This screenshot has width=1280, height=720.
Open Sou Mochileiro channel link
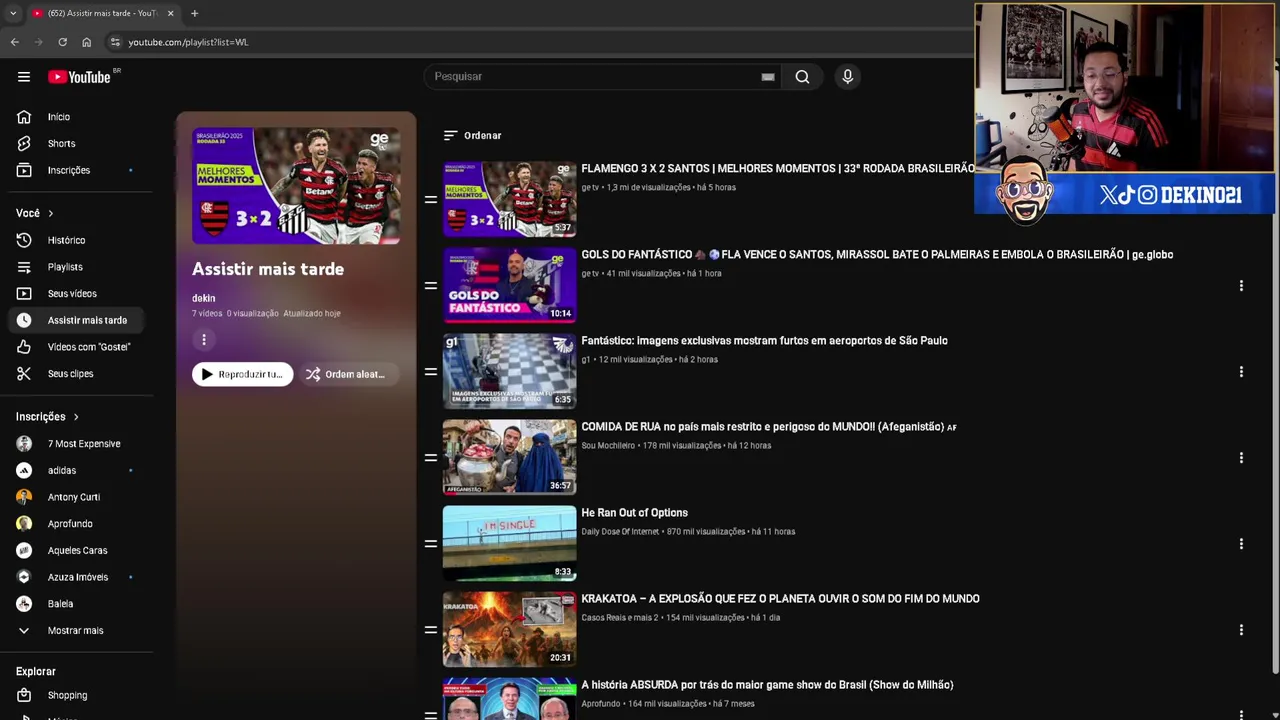coord(608,446)
